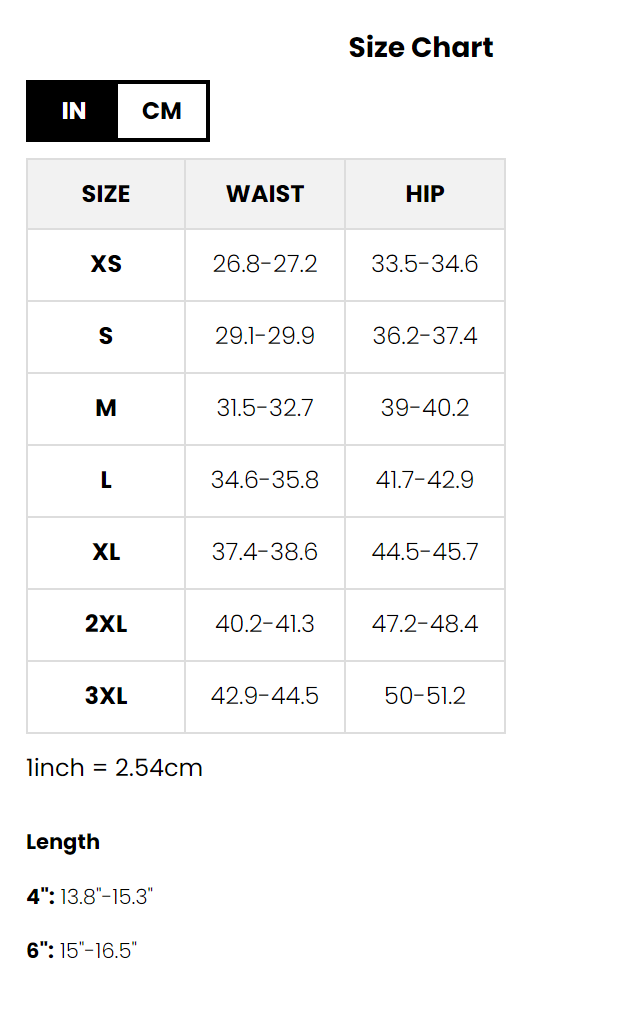Select the S size row label
Viewport: 629px width, 1014px height.
(106, 337)
